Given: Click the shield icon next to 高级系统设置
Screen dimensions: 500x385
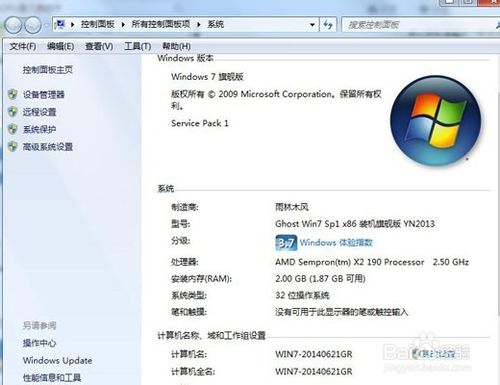Looking at the screenshot, I should tap(13, 146).
